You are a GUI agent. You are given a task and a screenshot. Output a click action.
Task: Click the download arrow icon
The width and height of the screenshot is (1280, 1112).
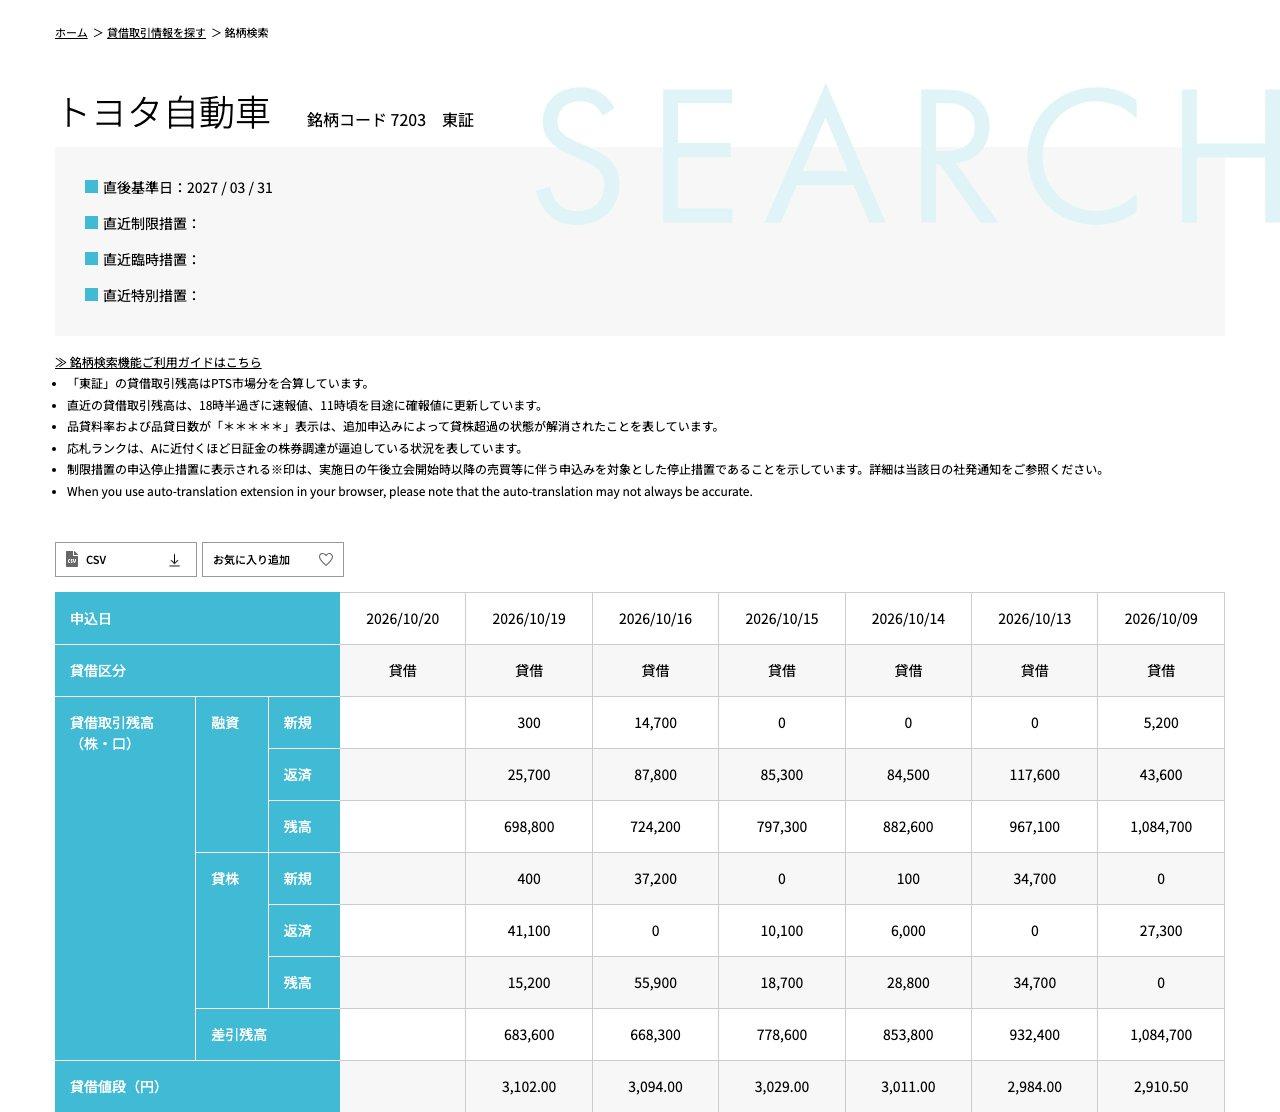pos(174,560)
